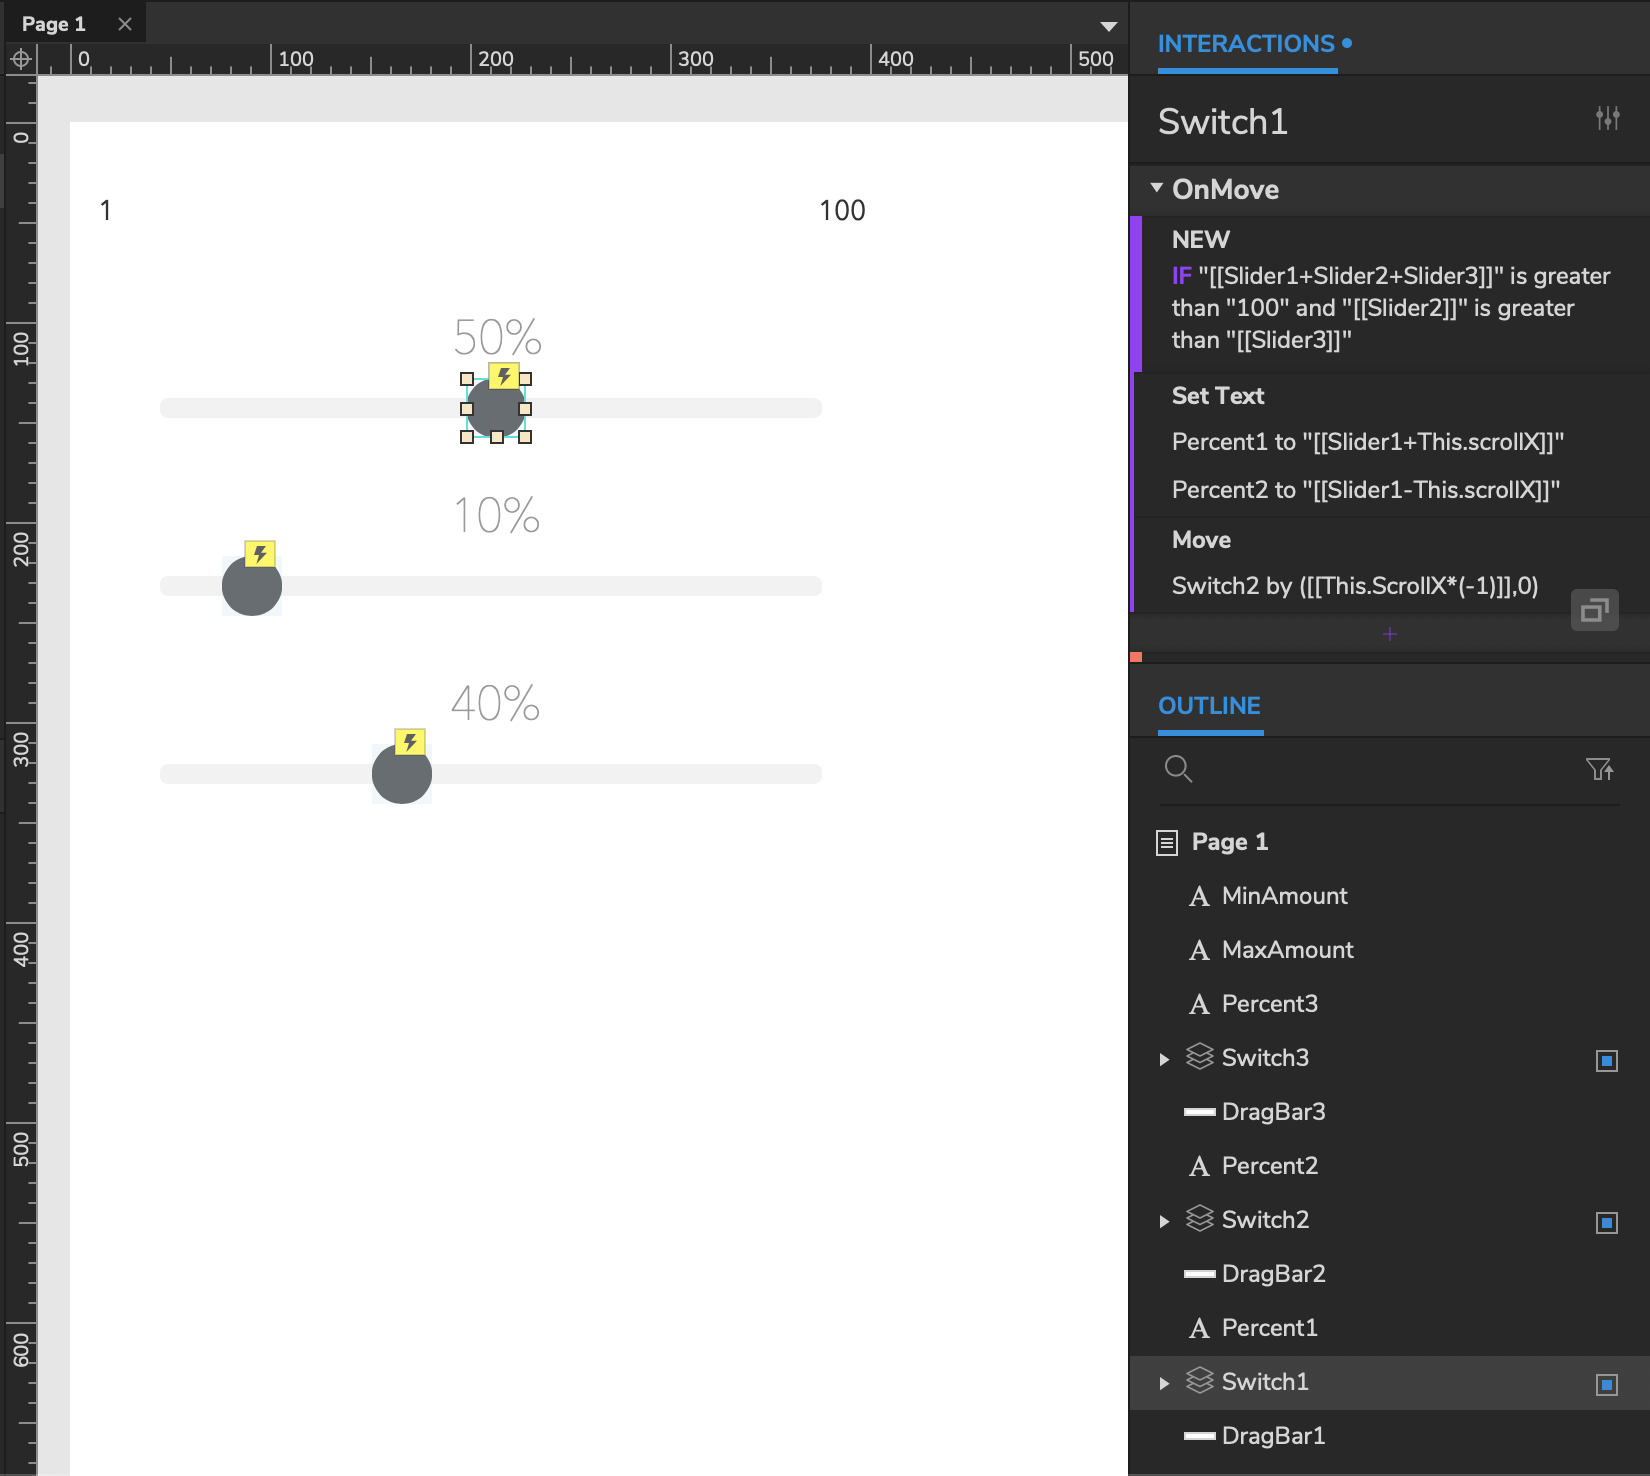
Task: Toggle the Switch3 dynamic panel view indicator
Action: pyautogui.click(x=1606, y=1060)
